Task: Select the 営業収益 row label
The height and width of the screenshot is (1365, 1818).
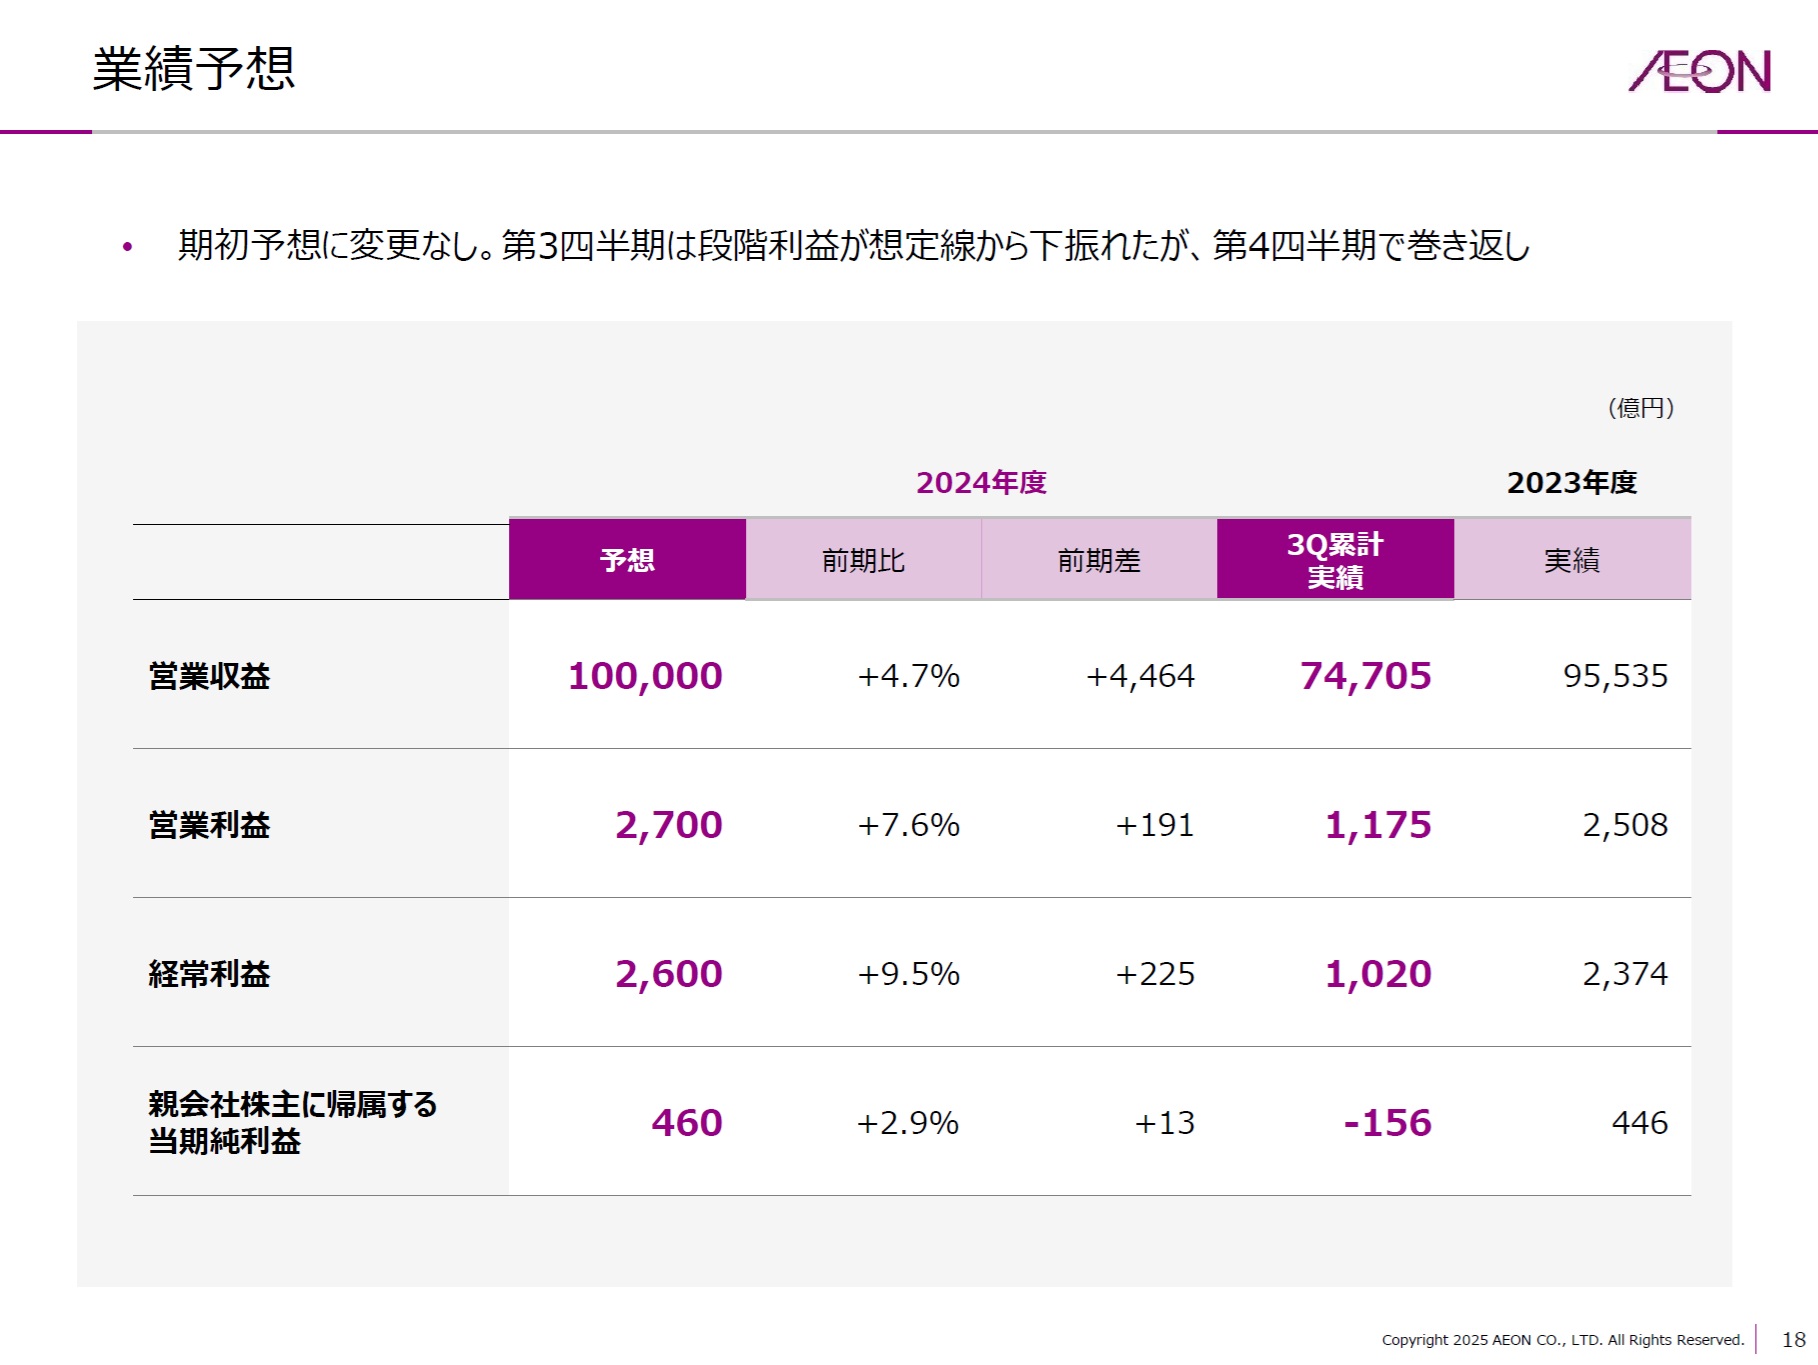Action: tap(209, 676)
